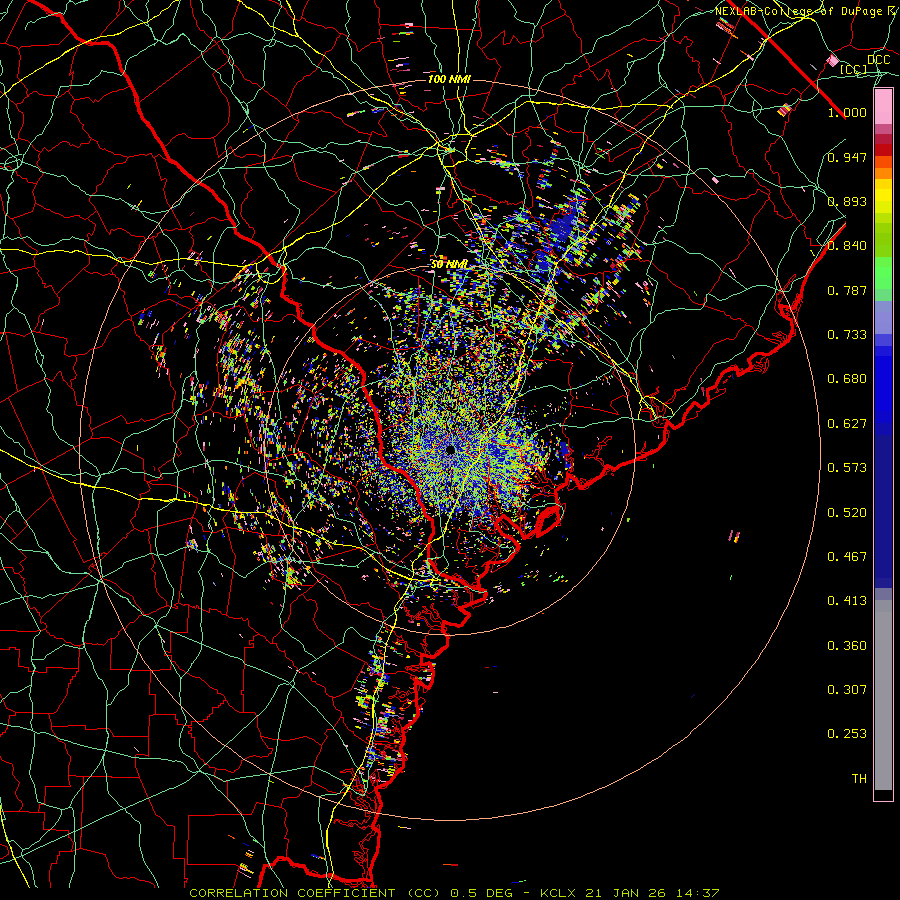Select the 0.840 scale value

847,246
